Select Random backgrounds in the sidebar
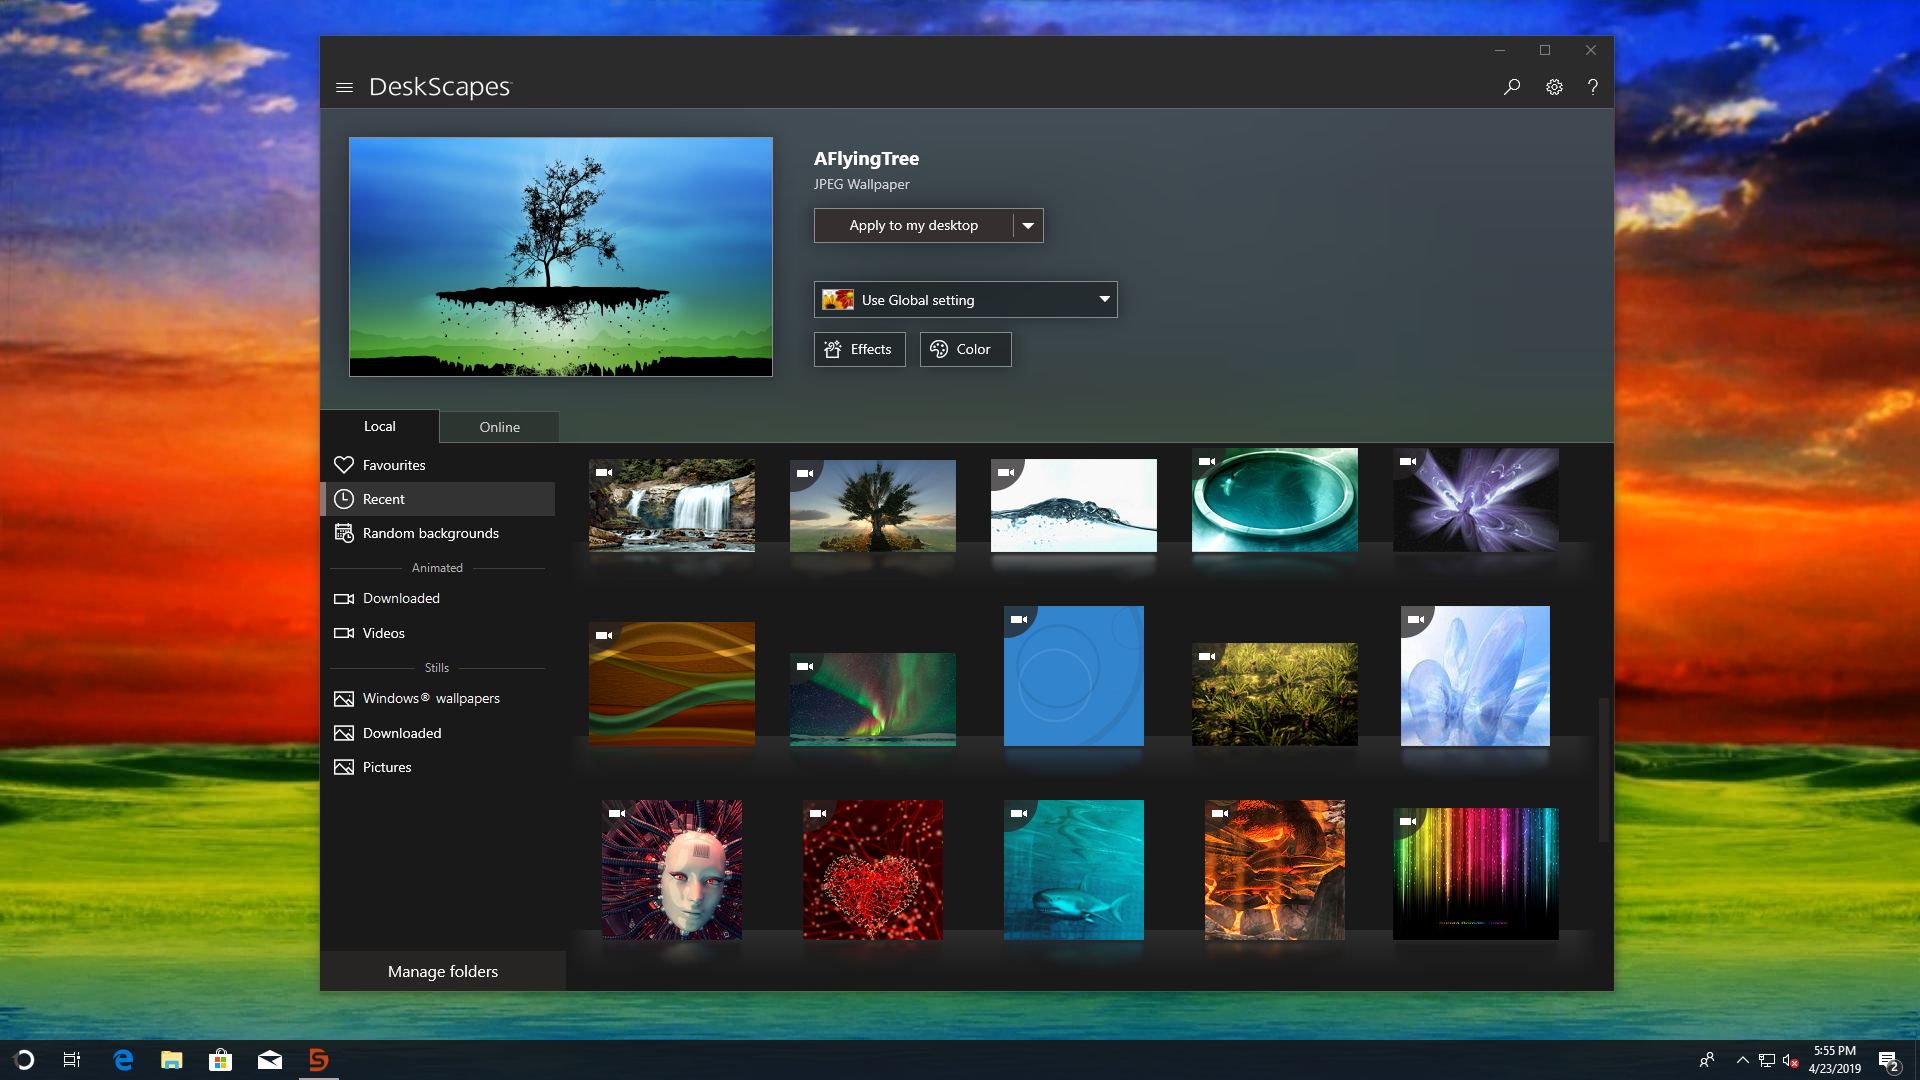 [430, 533]
